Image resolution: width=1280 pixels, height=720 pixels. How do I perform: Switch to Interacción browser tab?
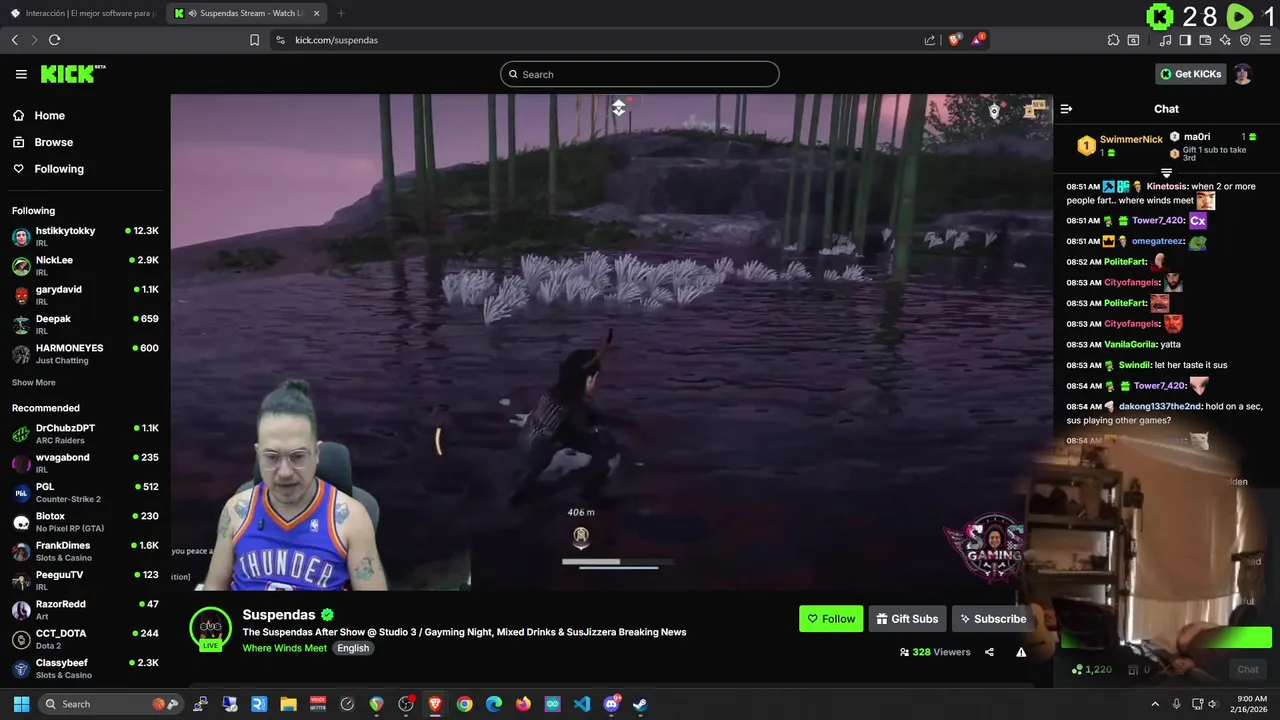83,13
